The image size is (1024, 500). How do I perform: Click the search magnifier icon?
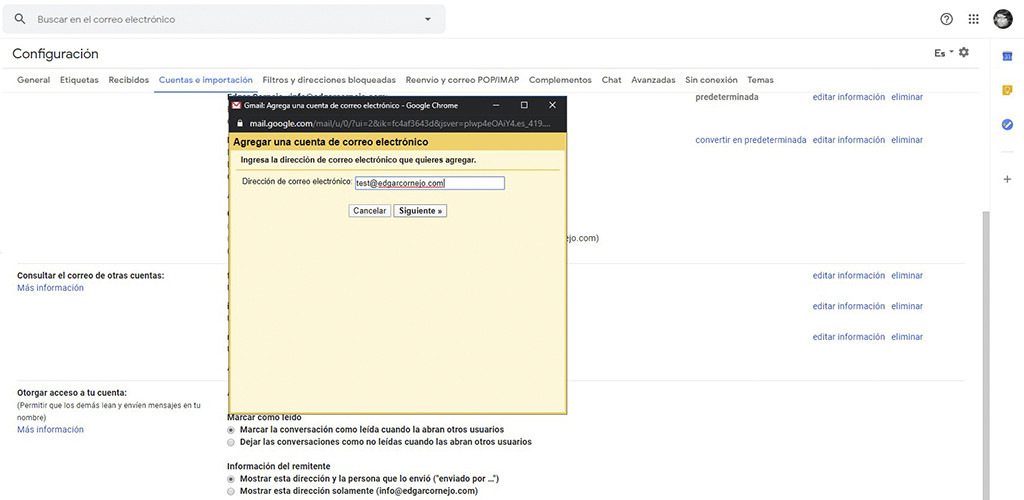pos(20,20)
